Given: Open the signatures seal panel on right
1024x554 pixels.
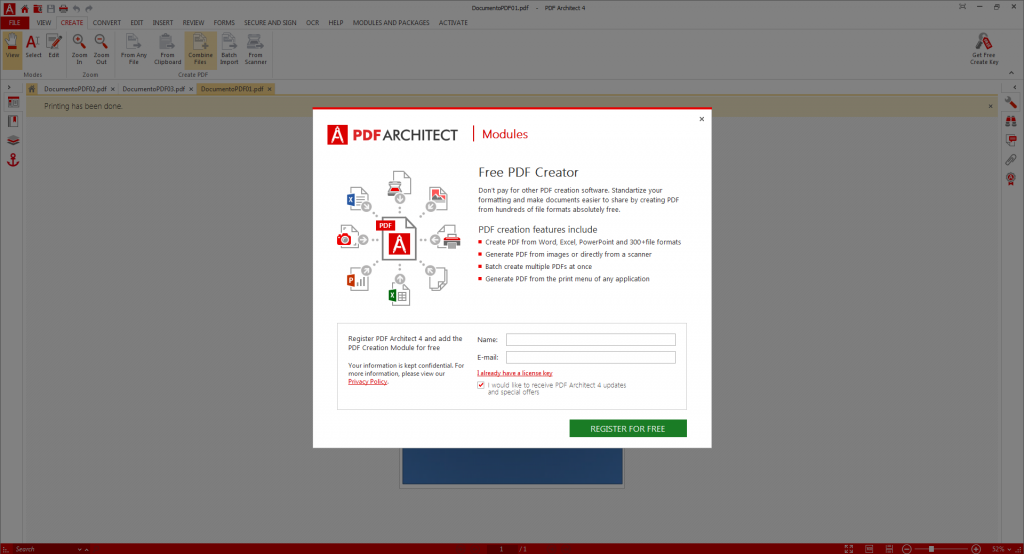Looking at the screenshot, I should coord(1011,179).
